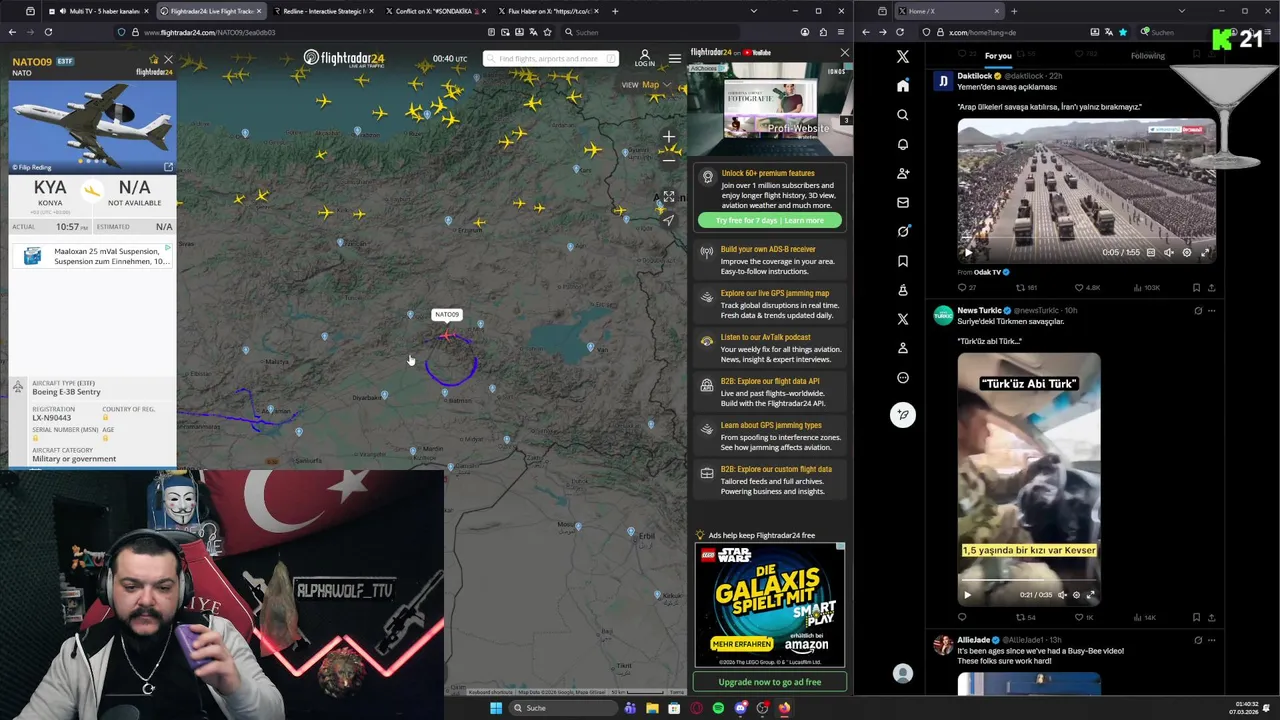Click Upgrade now to go ad free
The image size is (1280, 720).
click(x=770, y=682)
